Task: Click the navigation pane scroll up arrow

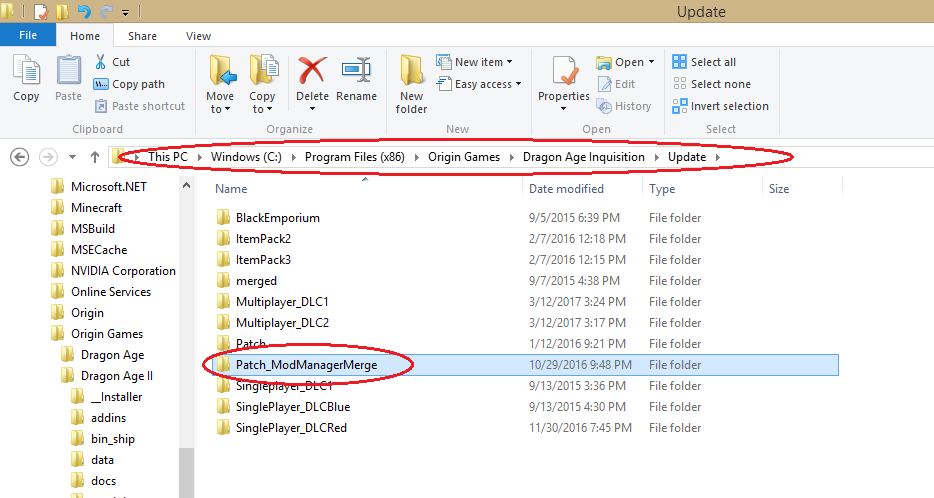Action: coord(186,185)
